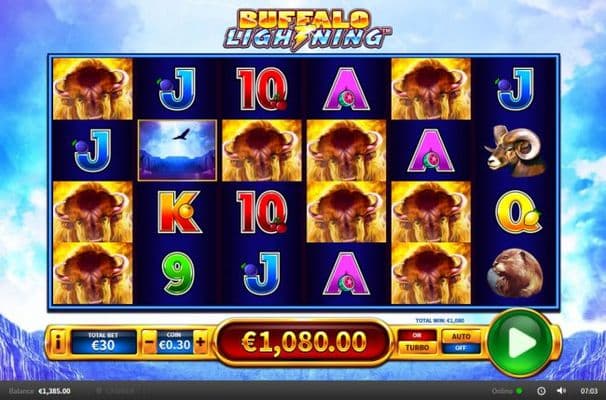Click the green 9 symbol
The width and height of the screenshot is (606, 400).
177,273
